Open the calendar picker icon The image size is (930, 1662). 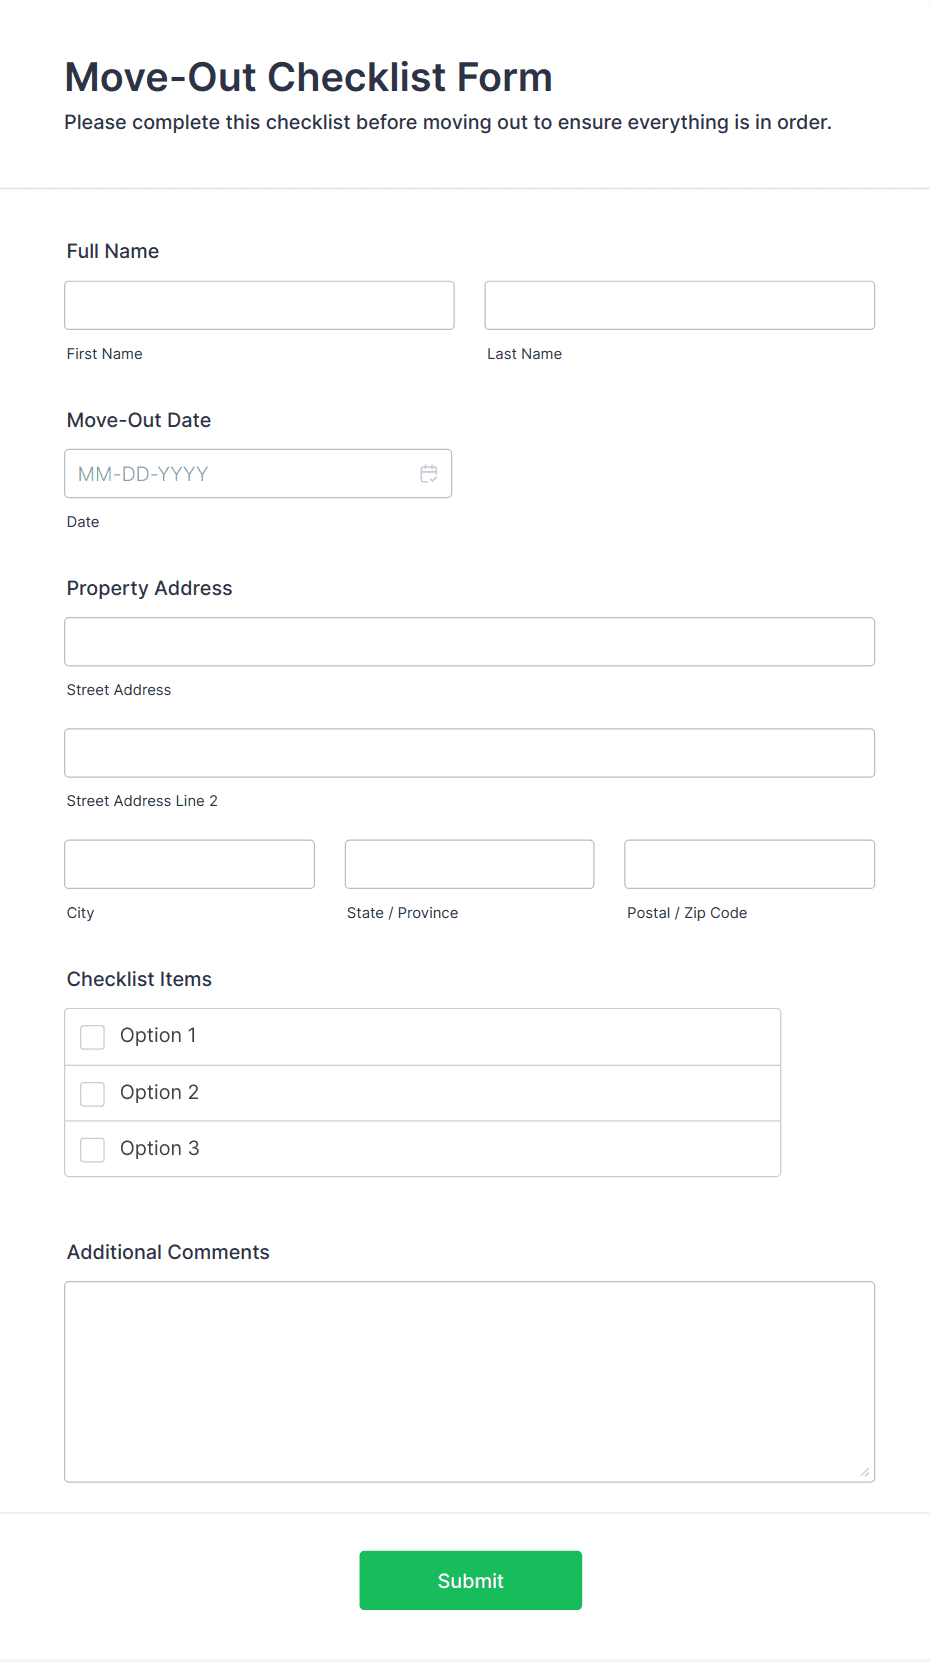click(x=429, y=474)
